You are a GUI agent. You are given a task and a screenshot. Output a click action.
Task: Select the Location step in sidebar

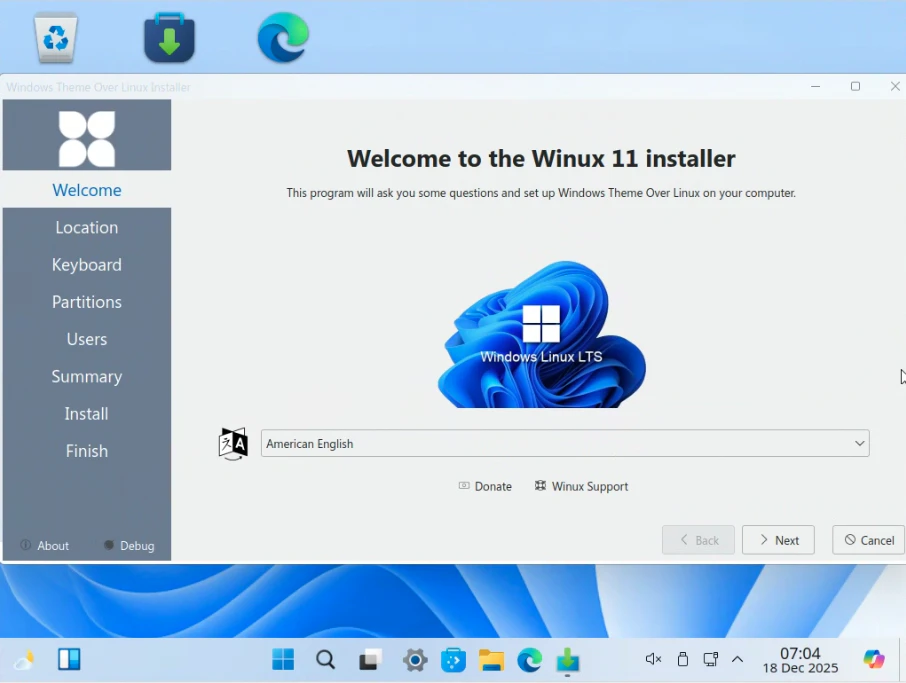tap(87, 228)
